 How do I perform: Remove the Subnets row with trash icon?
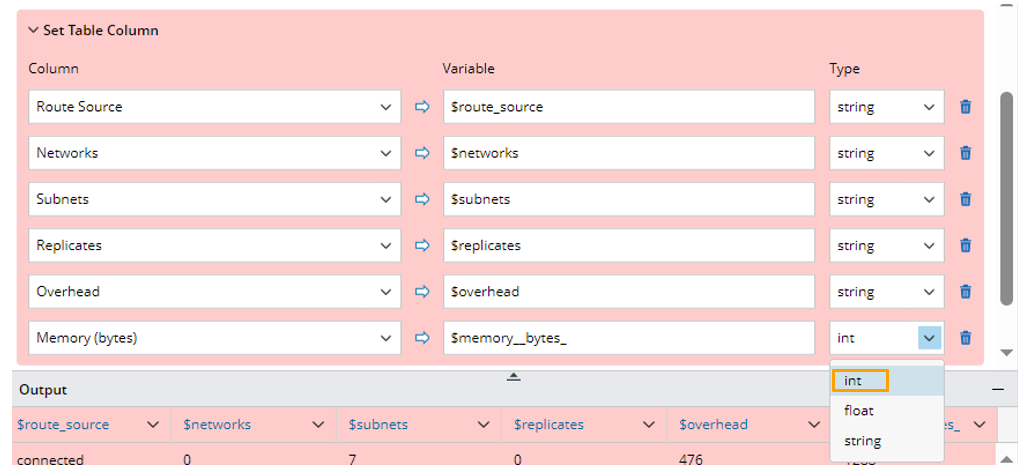pos(965,199)
